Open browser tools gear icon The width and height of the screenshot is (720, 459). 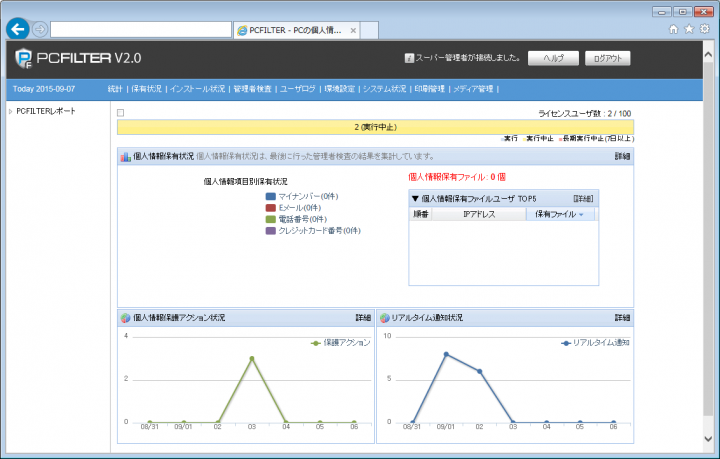pyautogui.click(x=704, y=29)
